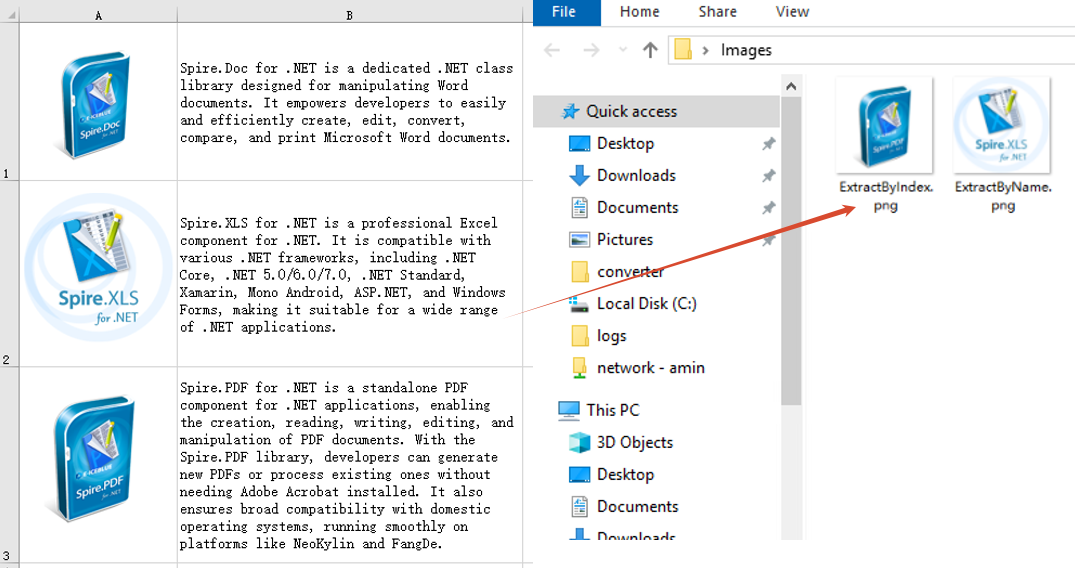Viewport: 1075px width, 568px height.
Task: Click pin icon next to Downloads
Action: click(769, 176)
